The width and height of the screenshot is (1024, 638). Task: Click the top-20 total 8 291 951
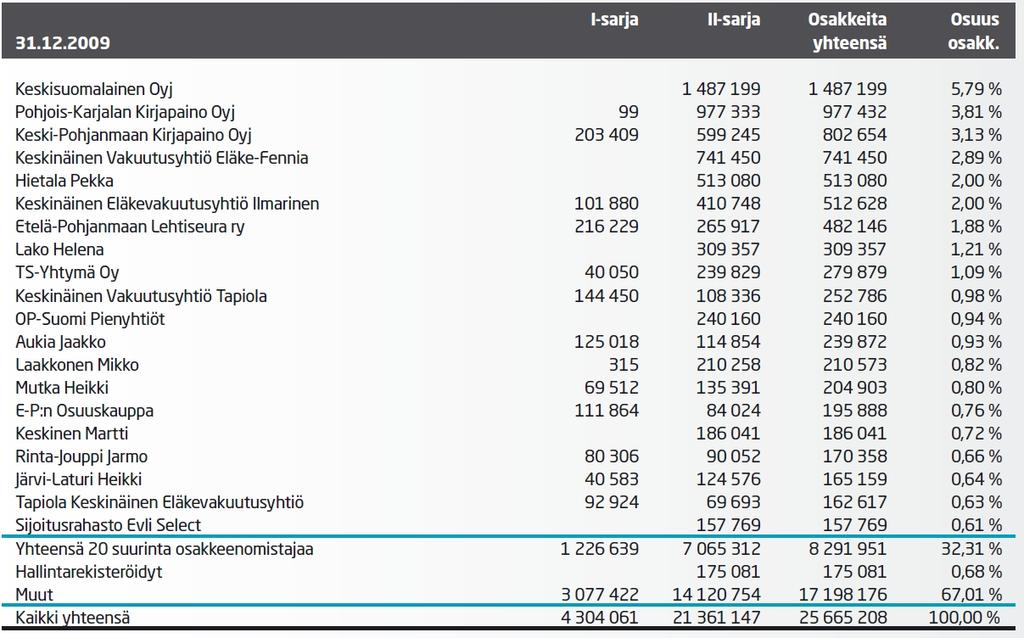pos(848,549)
